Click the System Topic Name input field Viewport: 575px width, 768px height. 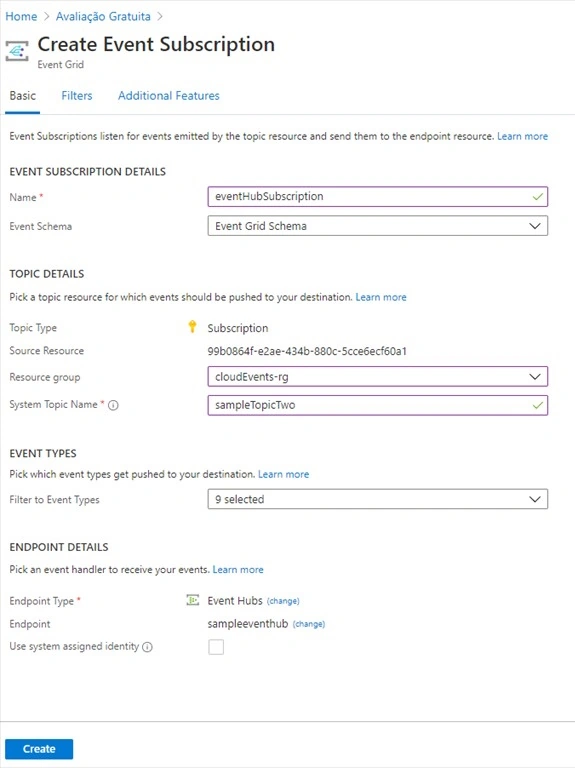[x=378, y=405]
